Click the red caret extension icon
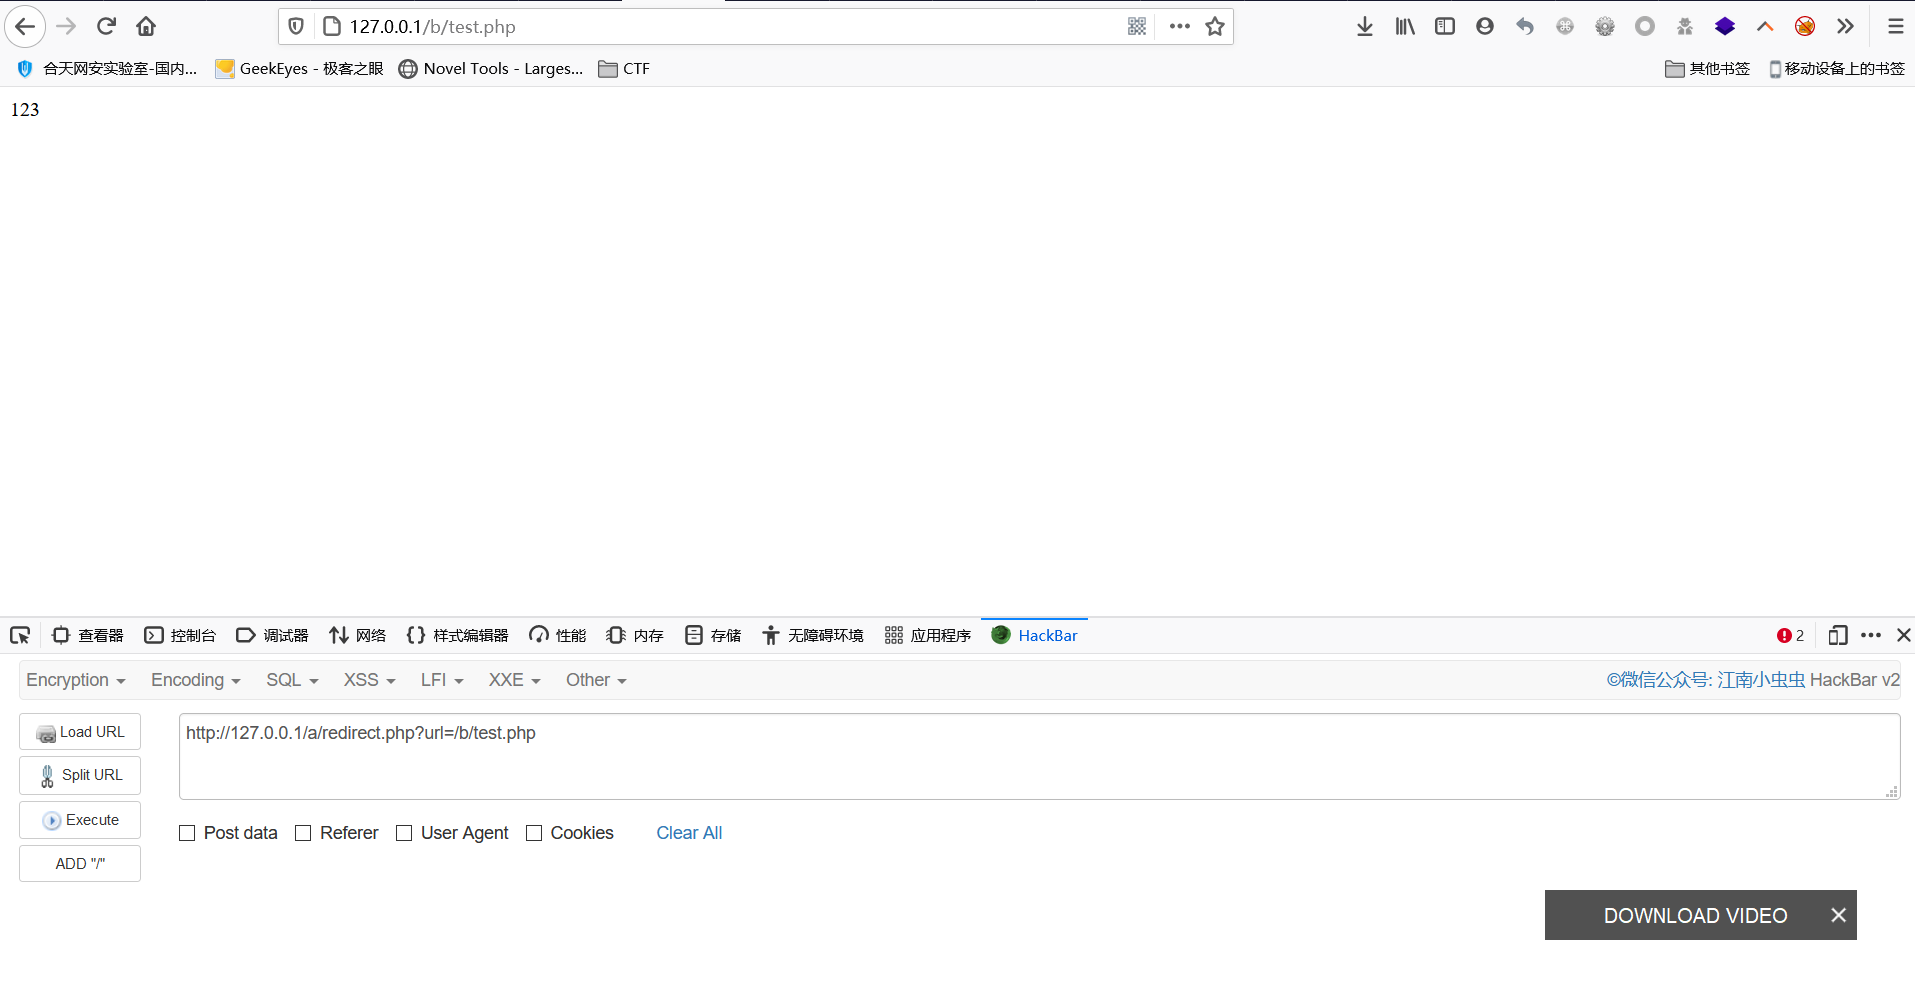This screenshot has width=1915, height=987. [1765, 26]
